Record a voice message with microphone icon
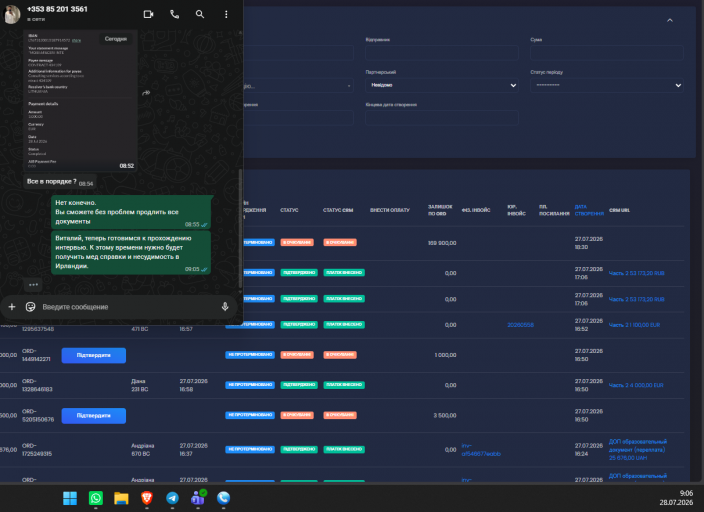The width and height of the screenshot is (704, 512). tap(225, 307)
